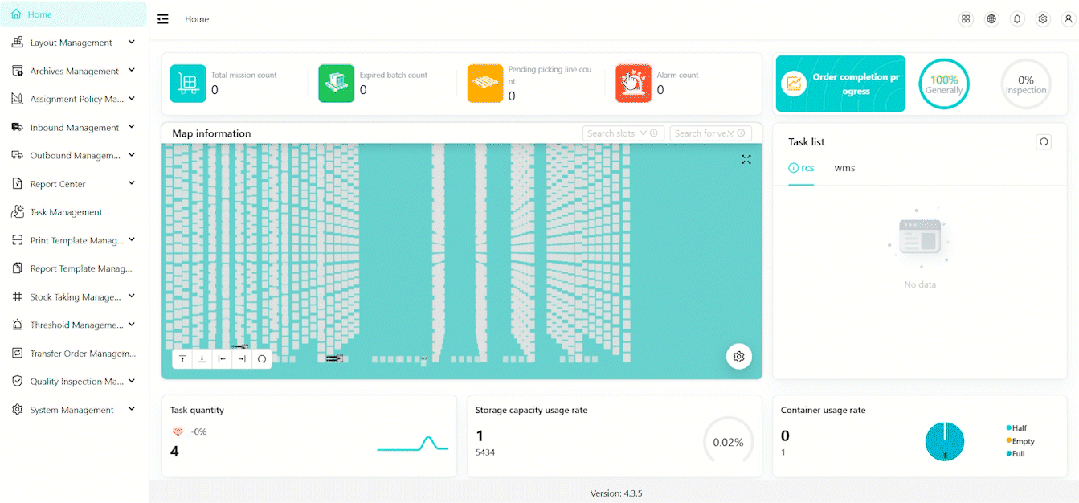Switch to the wms tab
This screenshot has height=503, width=1079.
click(x=845, y=168)
